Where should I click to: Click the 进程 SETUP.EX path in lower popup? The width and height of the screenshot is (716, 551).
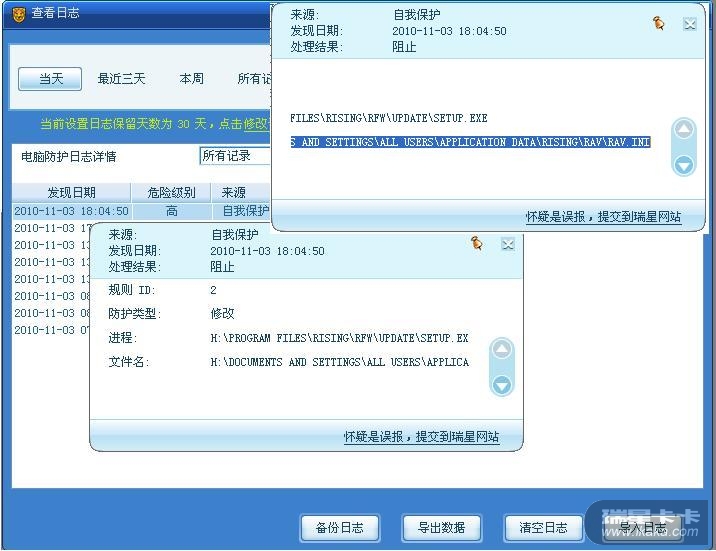click(x=339, y=338)
